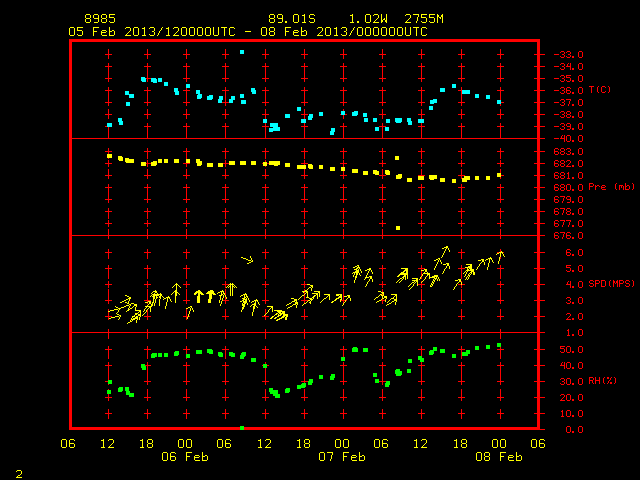Click the 50.0 humidity scale value
Screen dimensions: 640x480
coord(571,350)
